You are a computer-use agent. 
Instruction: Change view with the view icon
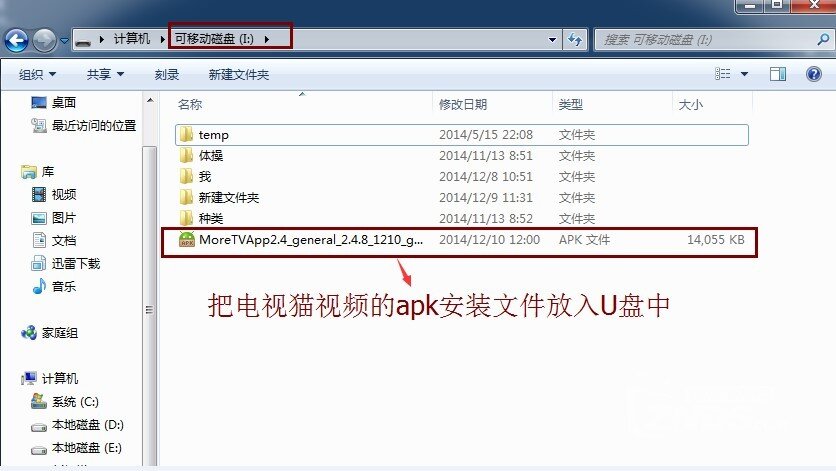722,74
